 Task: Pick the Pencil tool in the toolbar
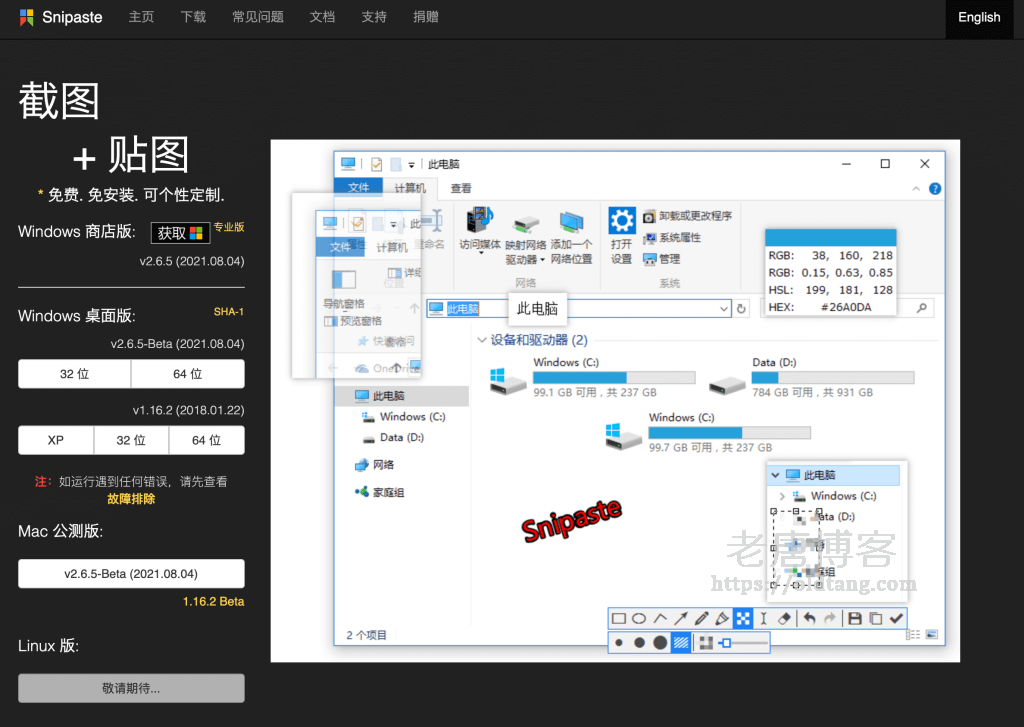click(702, 619)
